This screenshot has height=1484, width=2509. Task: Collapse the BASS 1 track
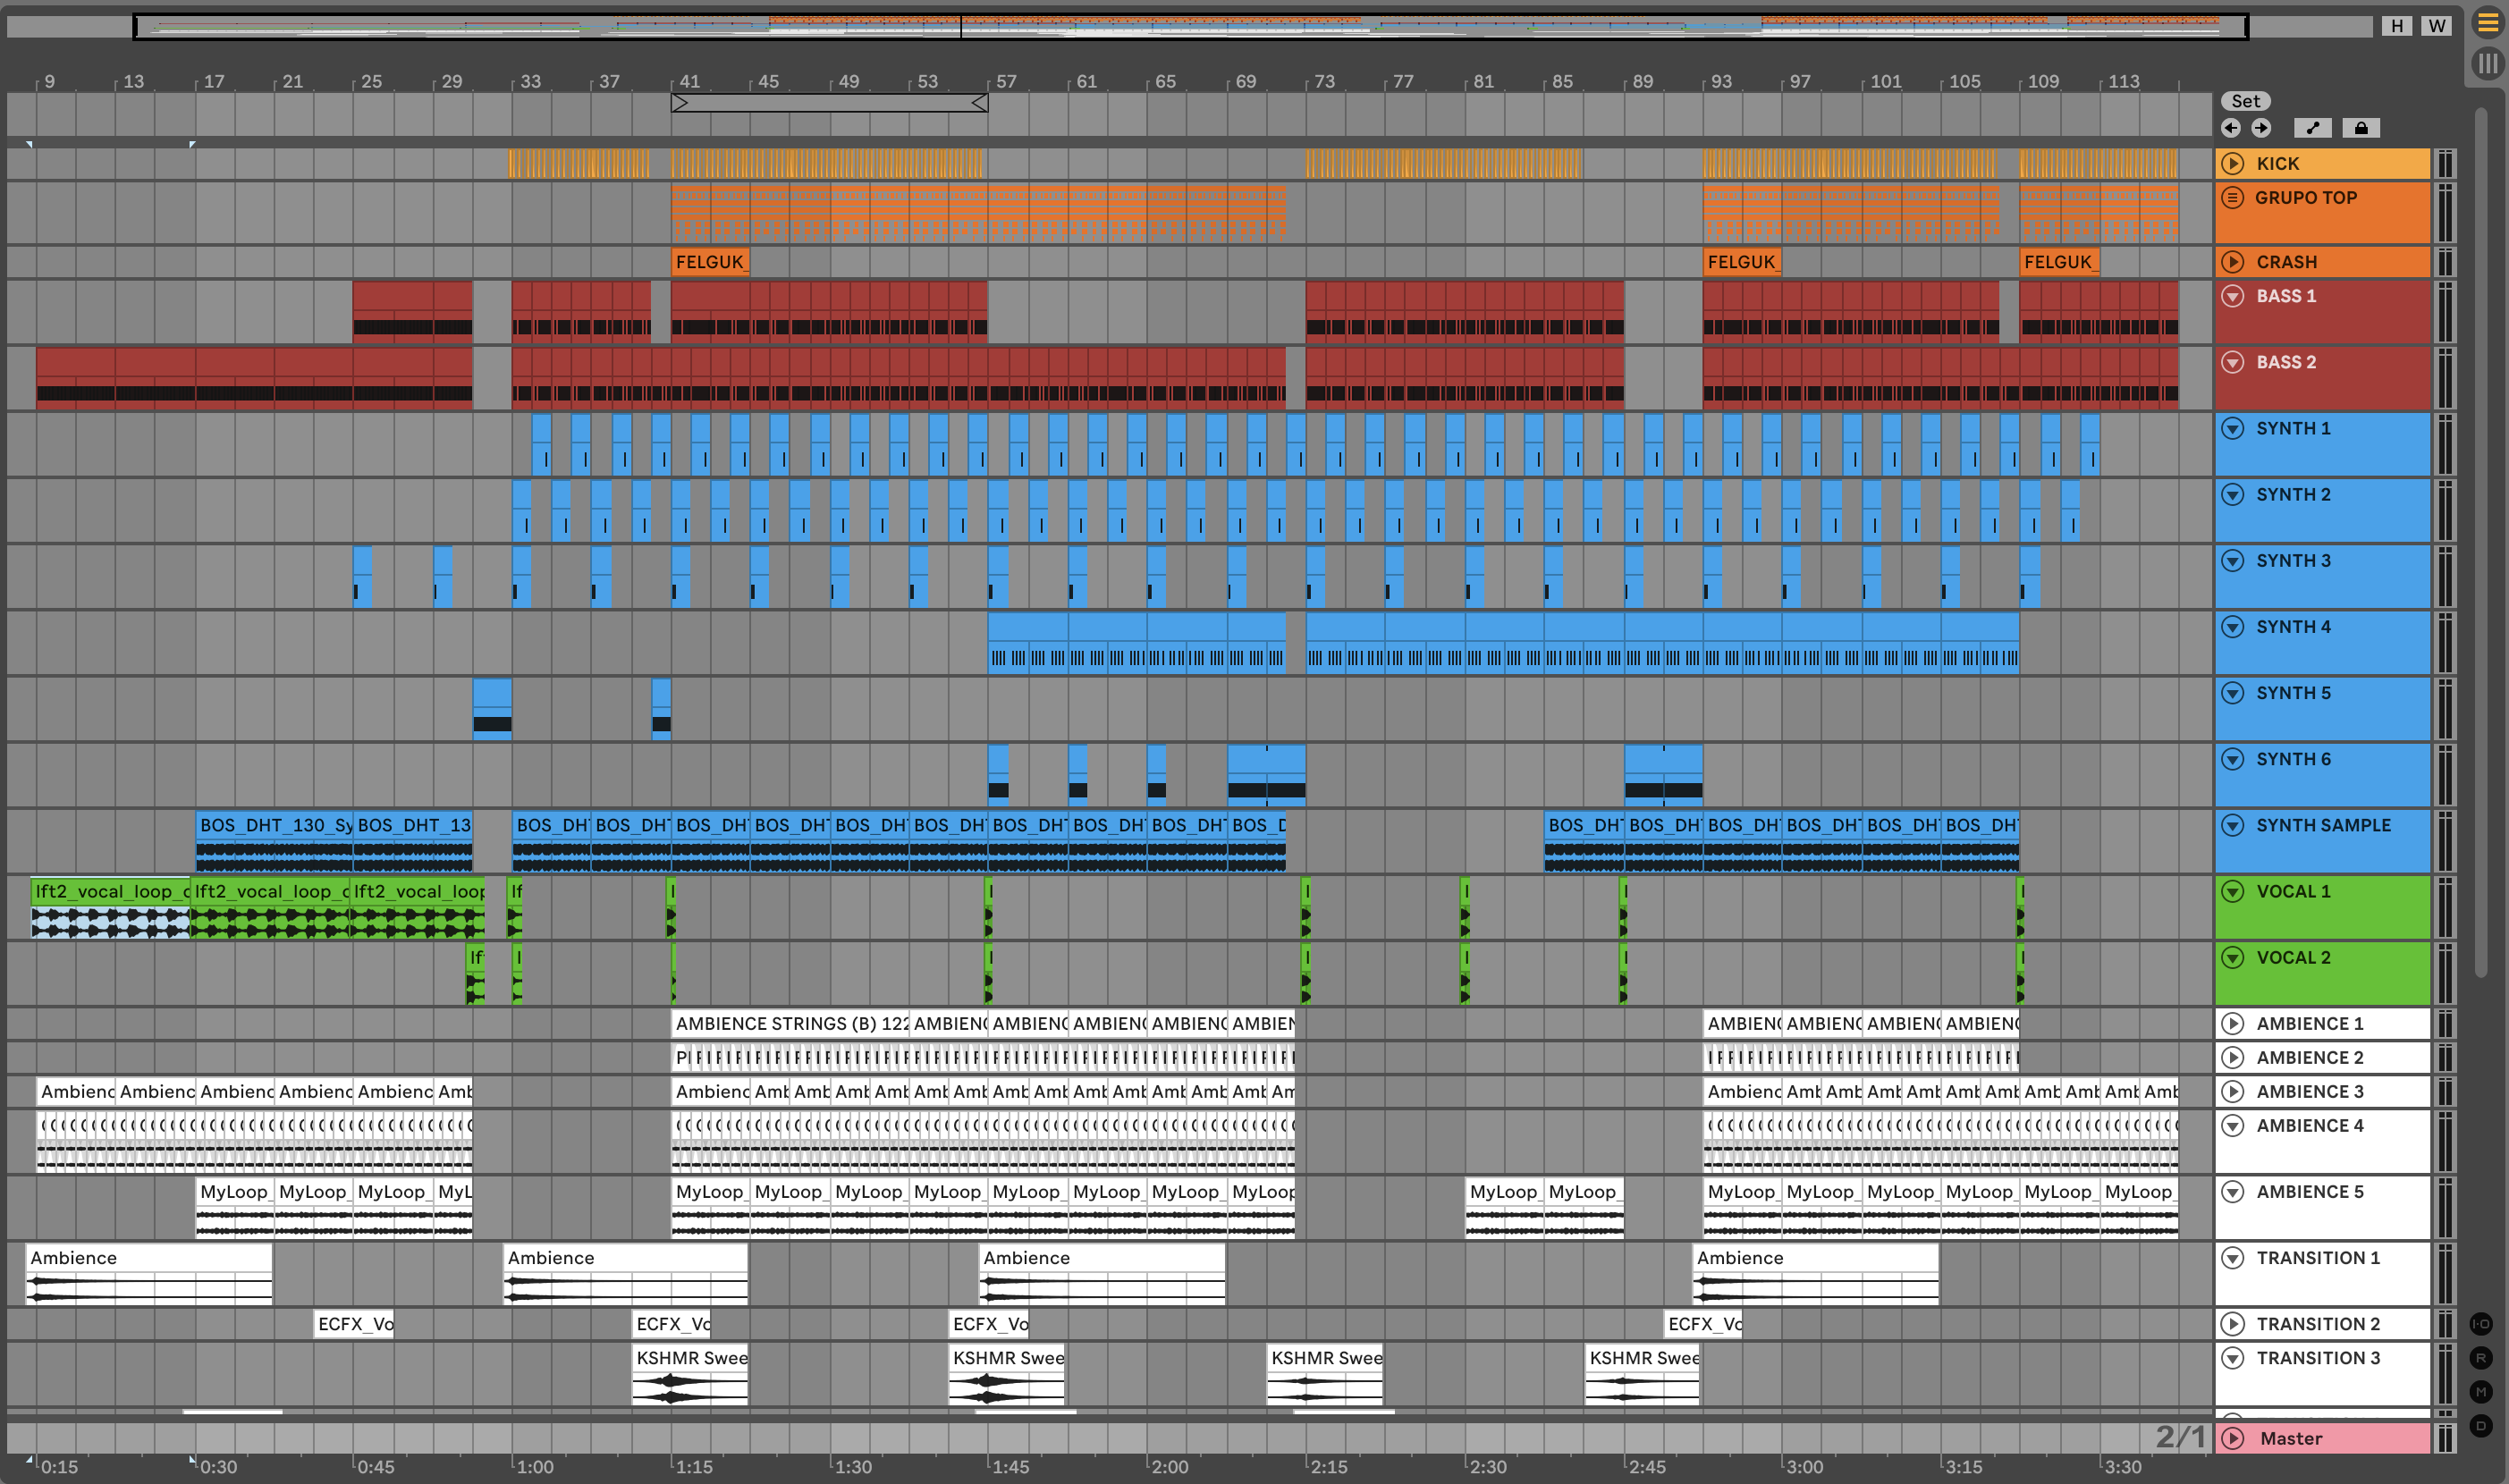(x=2232, y=296)
